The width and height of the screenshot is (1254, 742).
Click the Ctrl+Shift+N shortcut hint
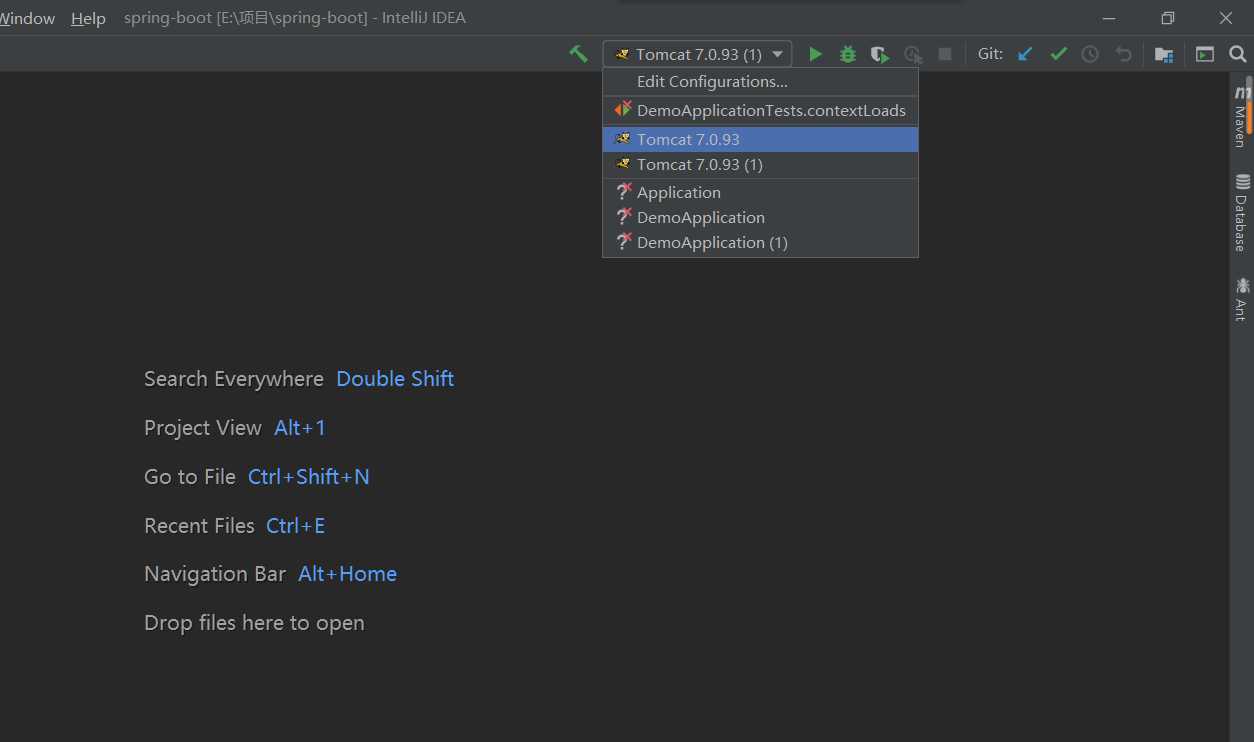coord(309,477)
